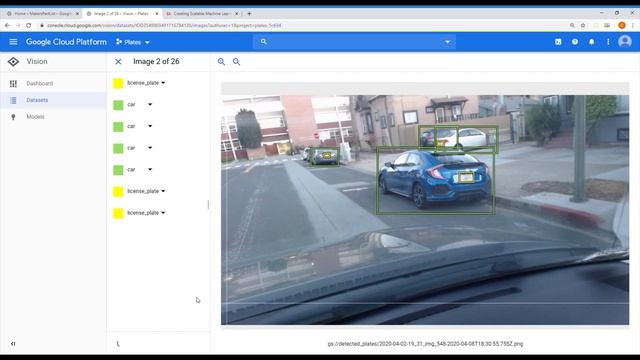The image size is (640, 360).
Task: Zoom out with the second magnifier icon
Action: point(236,62)
